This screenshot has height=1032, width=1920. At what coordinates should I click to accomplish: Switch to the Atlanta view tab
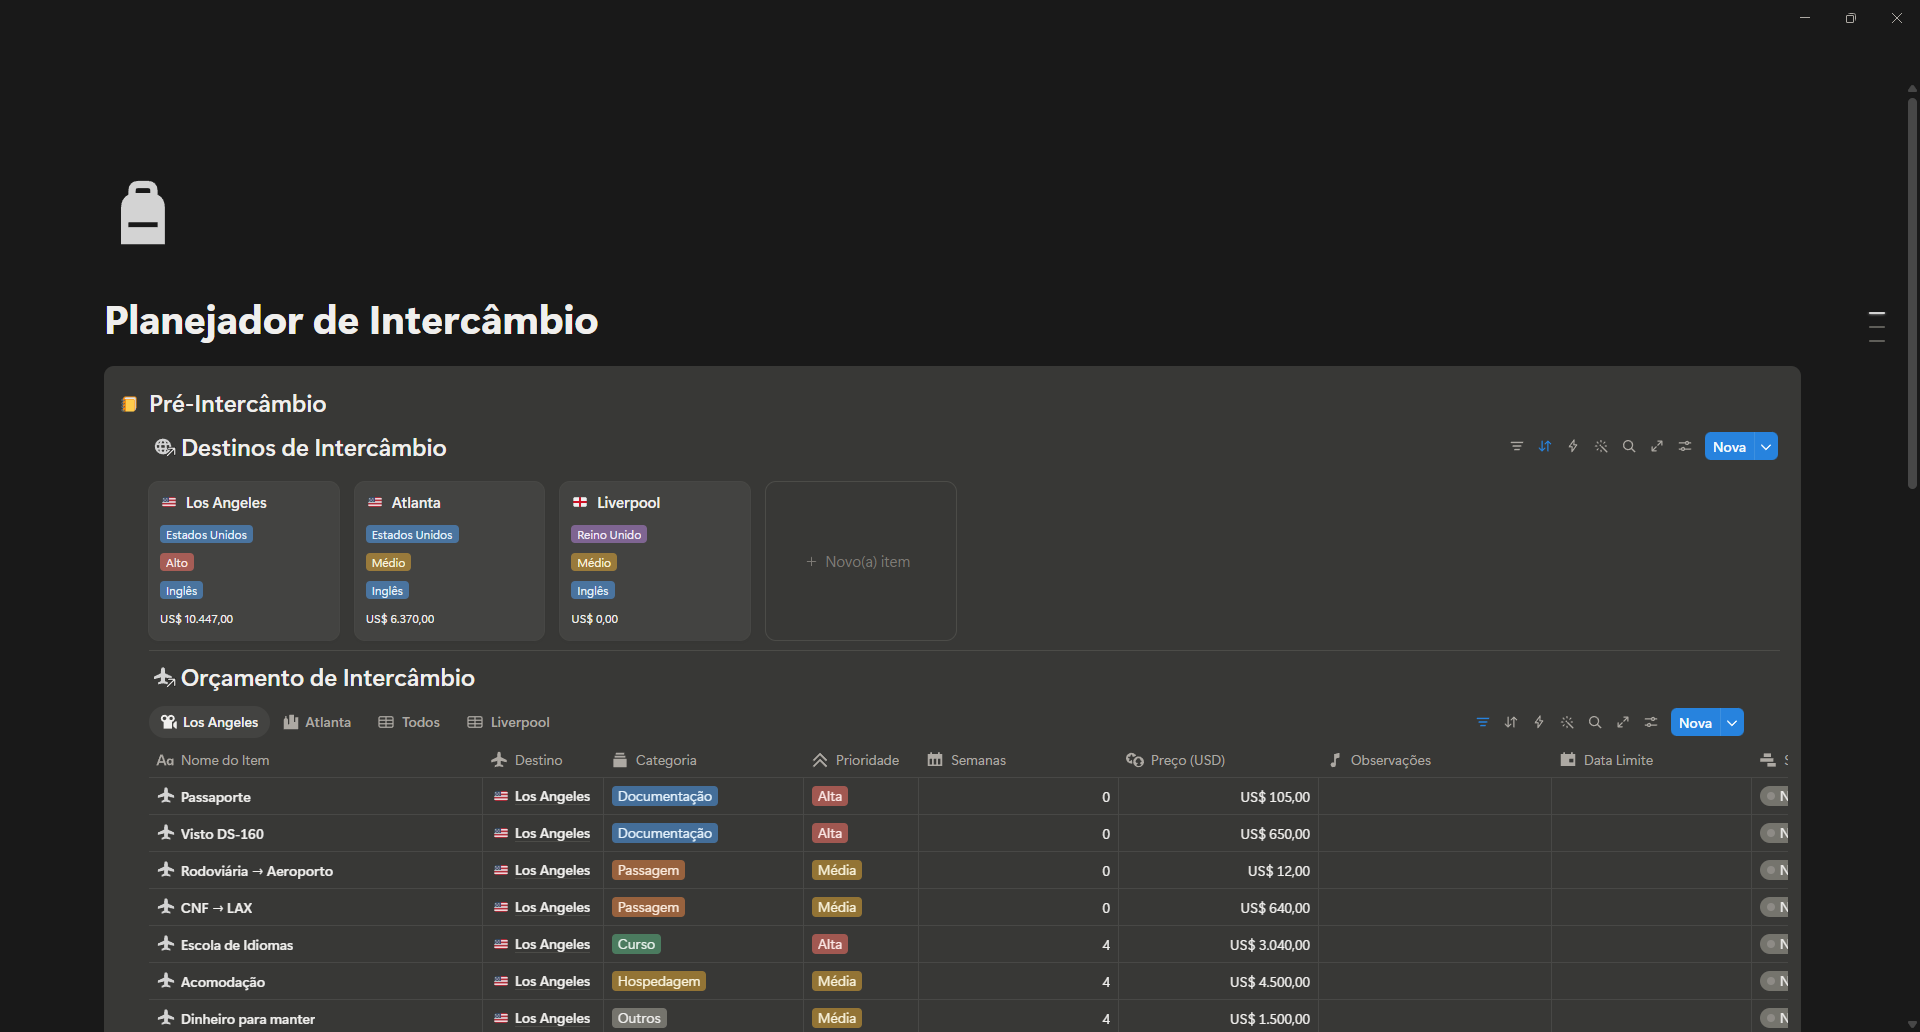point(317,722)
